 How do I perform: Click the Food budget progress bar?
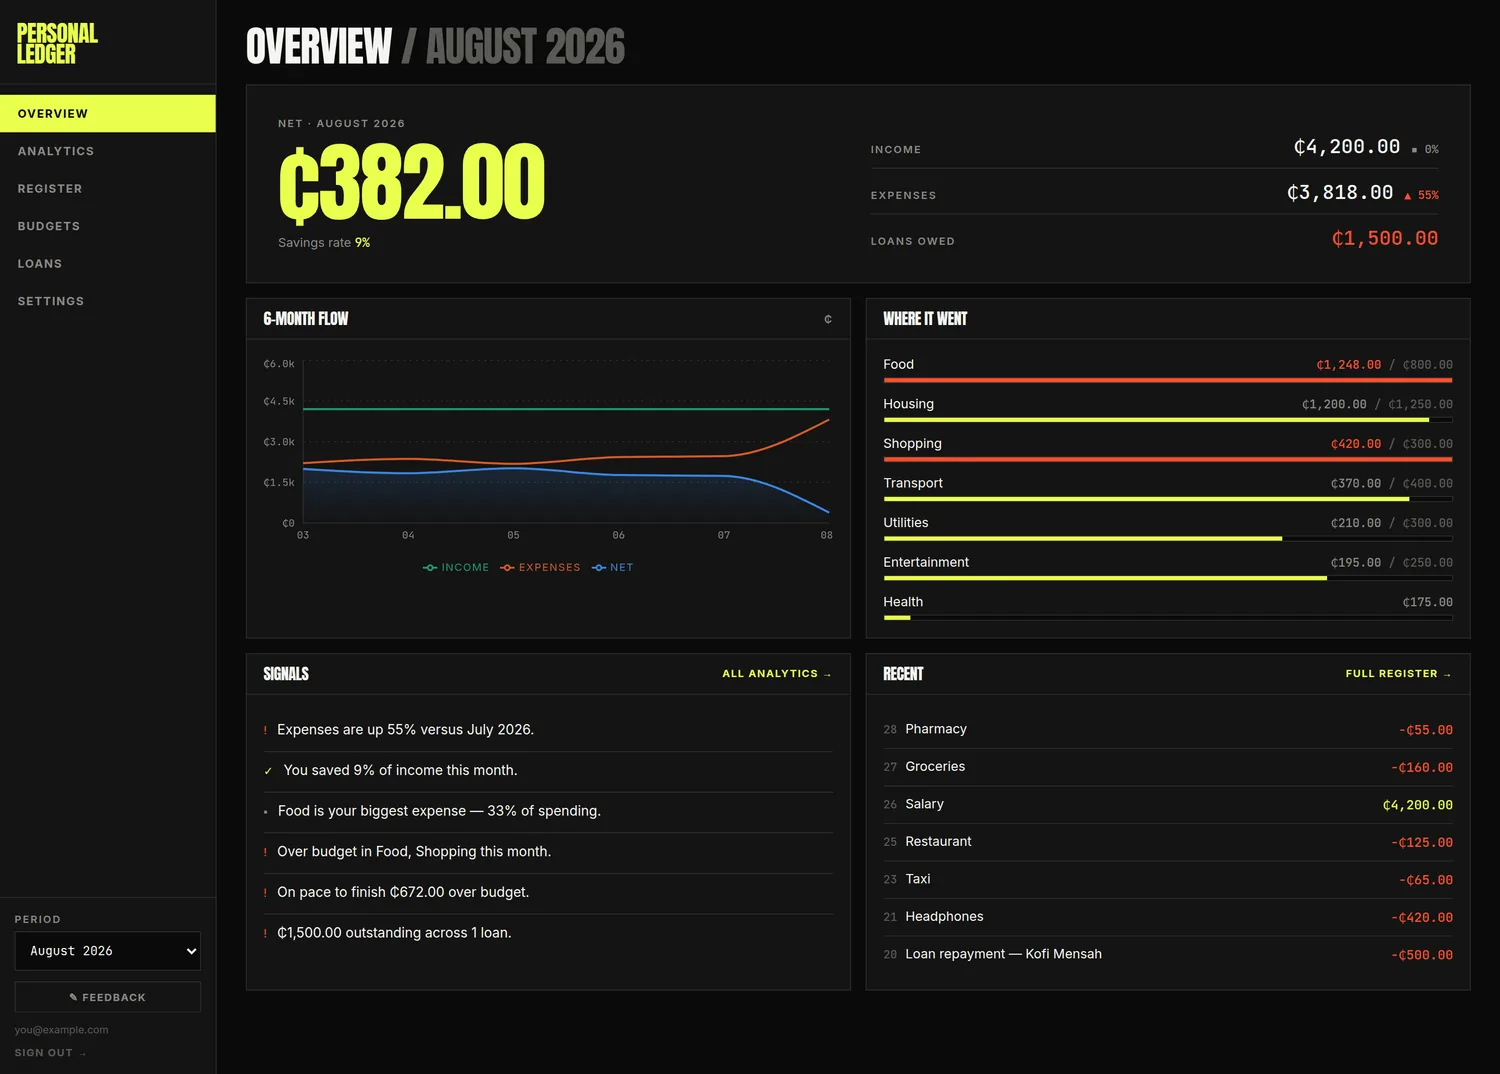tap(1168, 380)
